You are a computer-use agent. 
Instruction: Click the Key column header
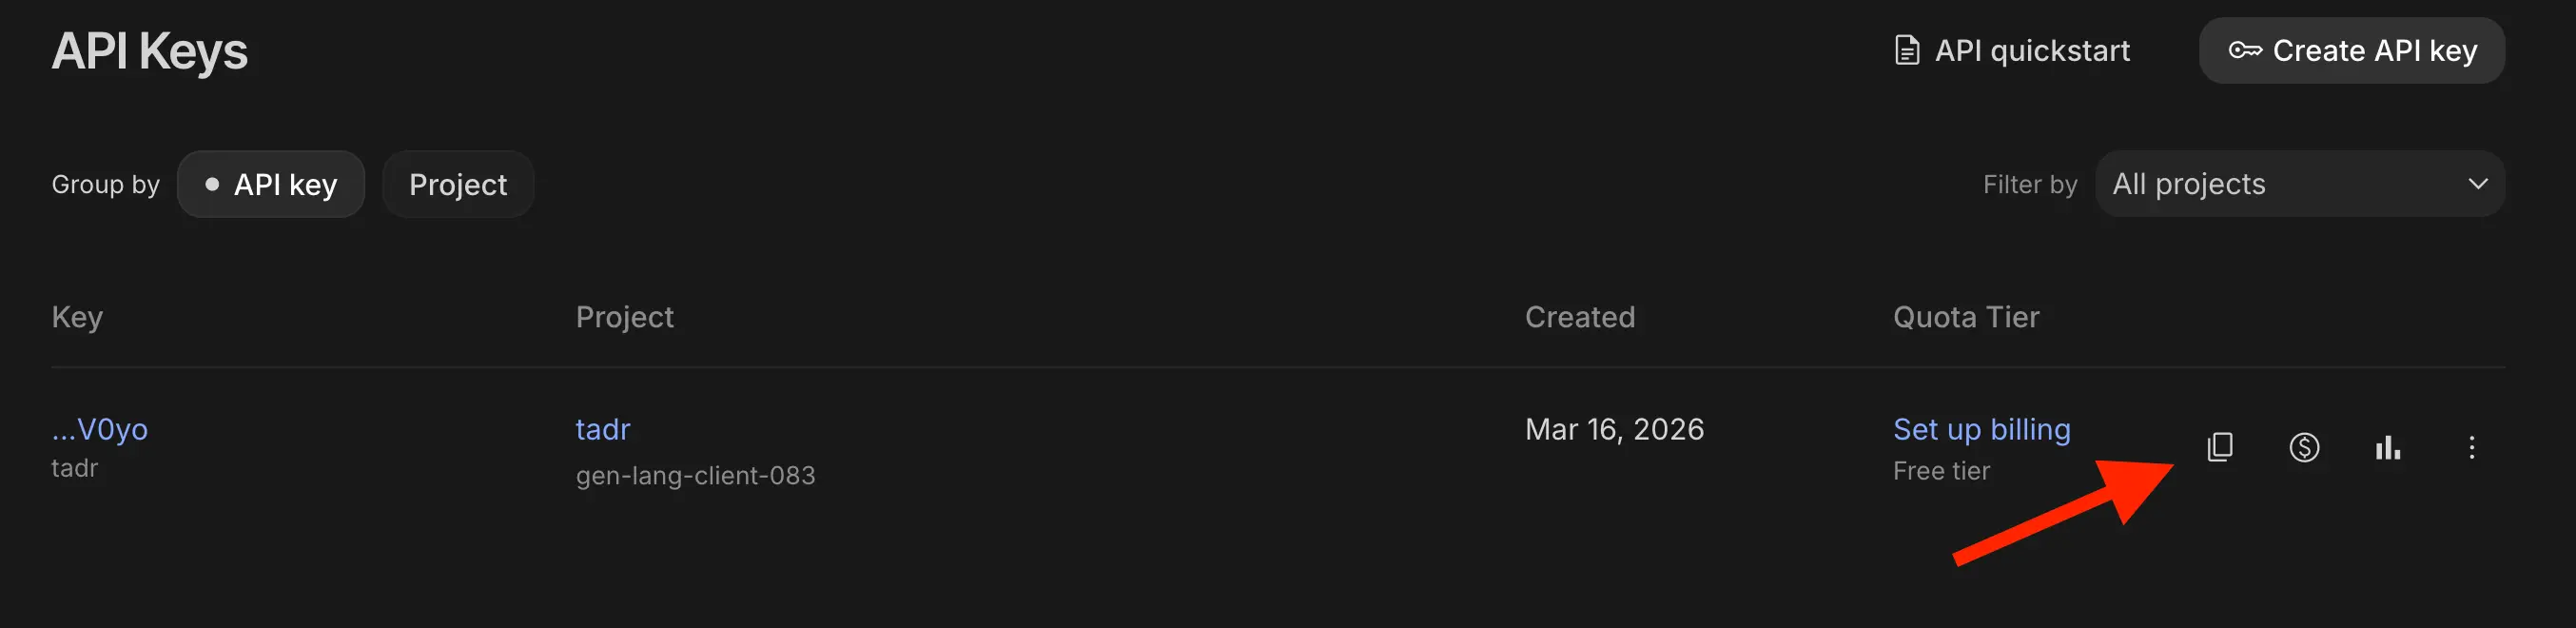pos(77,317)
